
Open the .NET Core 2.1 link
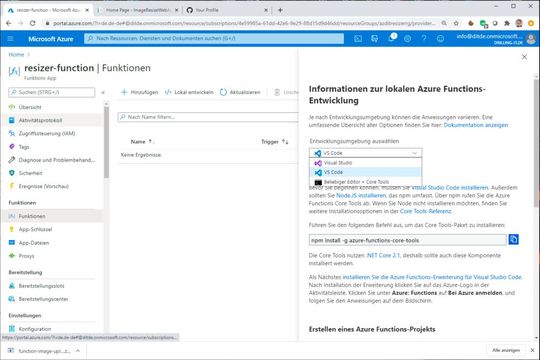point(383,256)
